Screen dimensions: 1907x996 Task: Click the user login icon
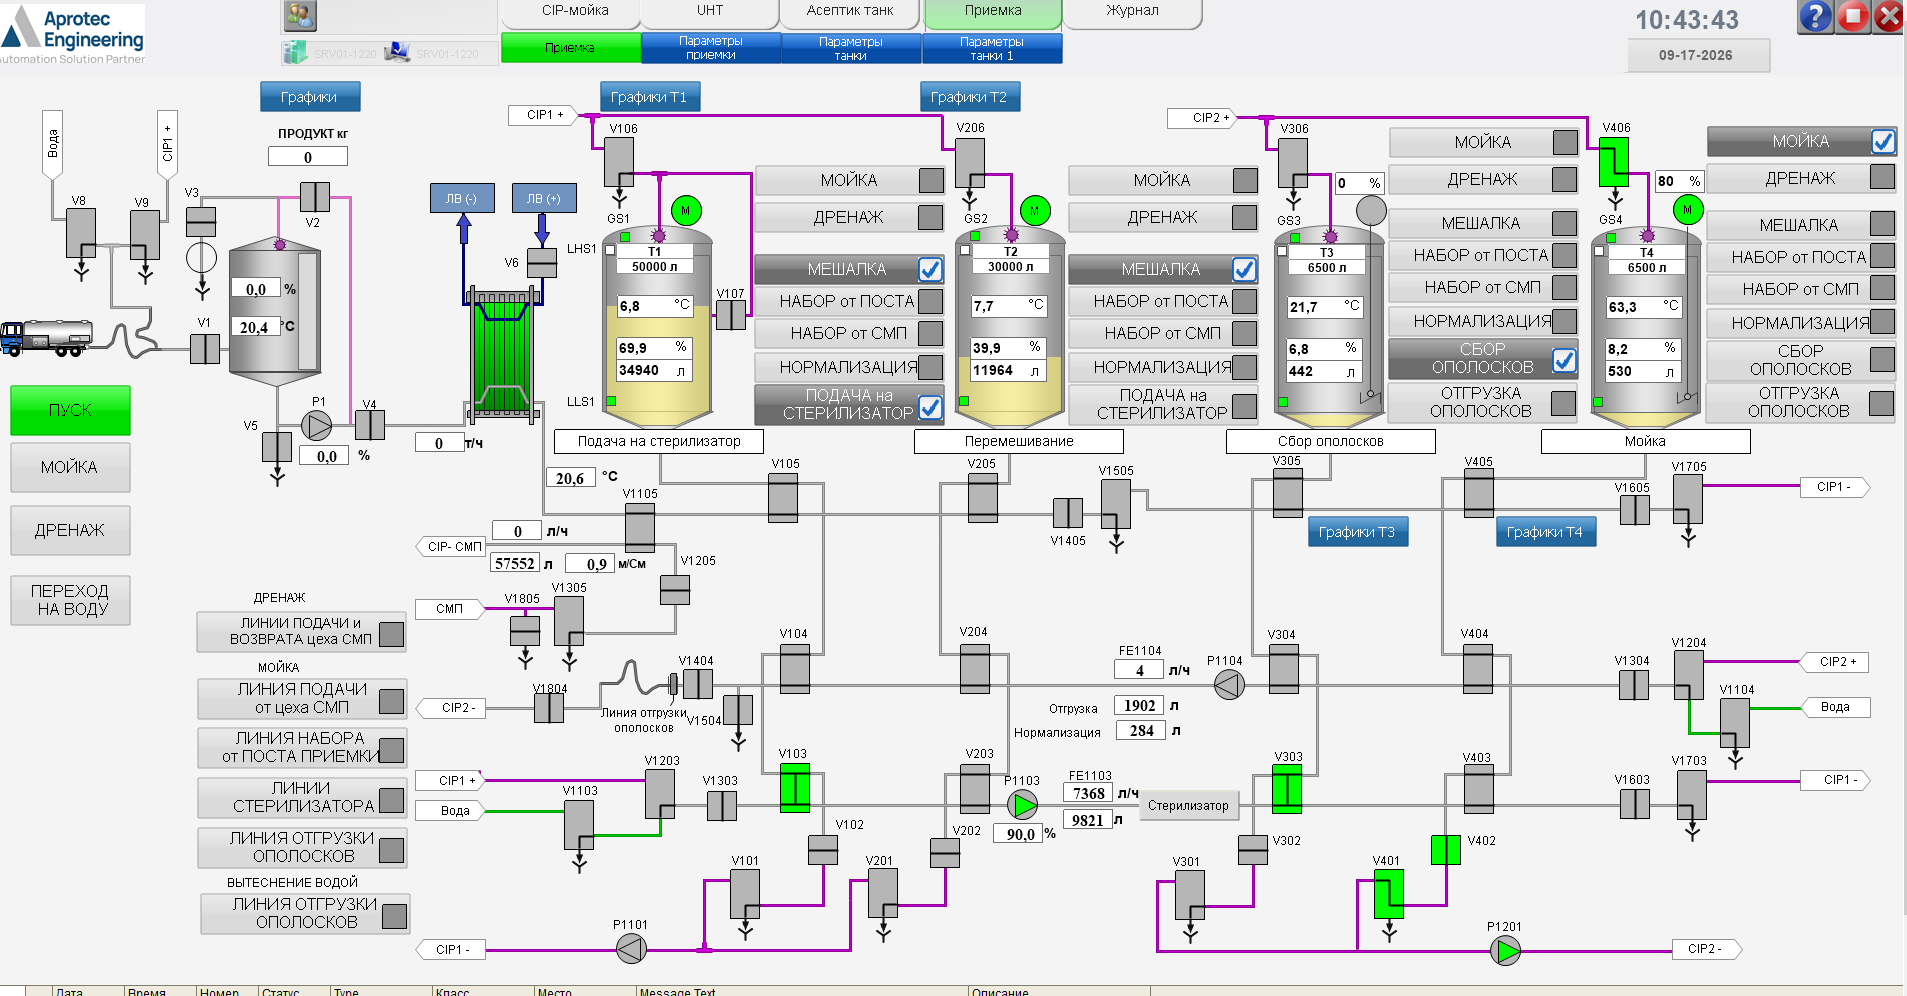coord(300,15)
